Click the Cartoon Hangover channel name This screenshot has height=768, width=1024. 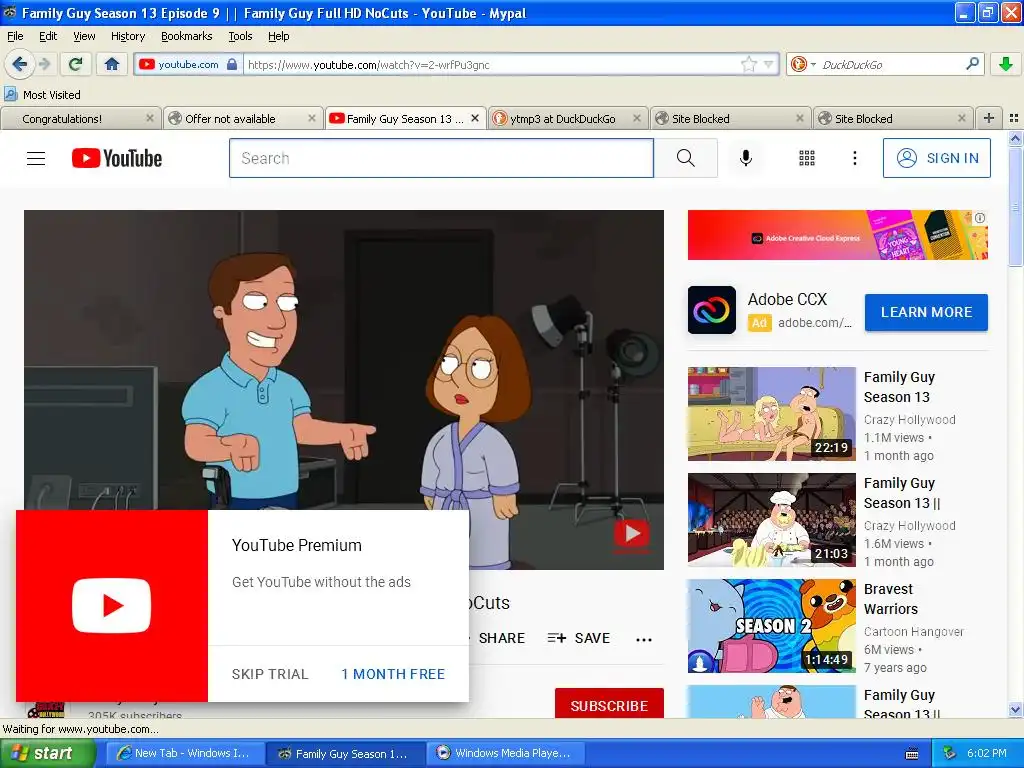point(914,632)
